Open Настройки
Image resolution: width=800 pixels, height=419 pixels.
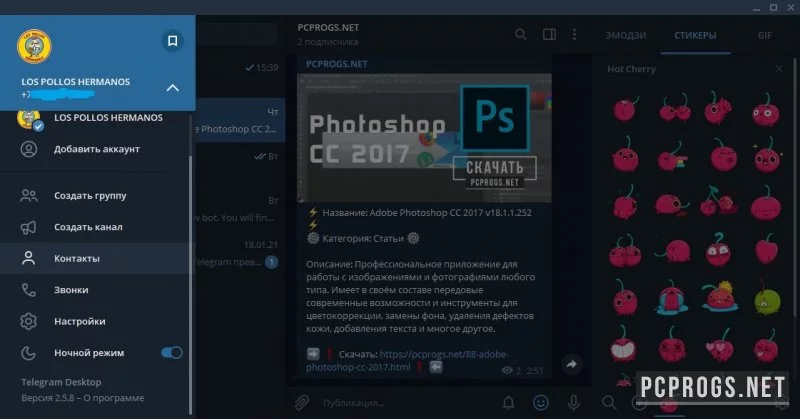coord(95,322)
